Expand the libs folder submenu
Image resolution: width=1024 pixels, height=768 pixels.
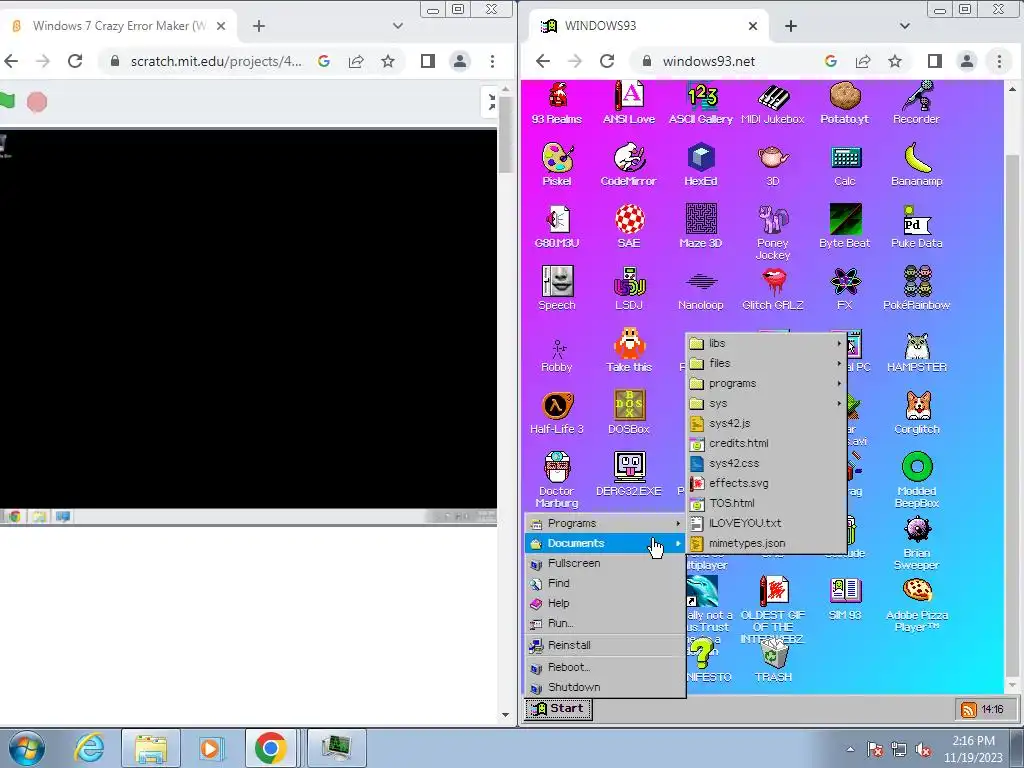click(766, 343)
